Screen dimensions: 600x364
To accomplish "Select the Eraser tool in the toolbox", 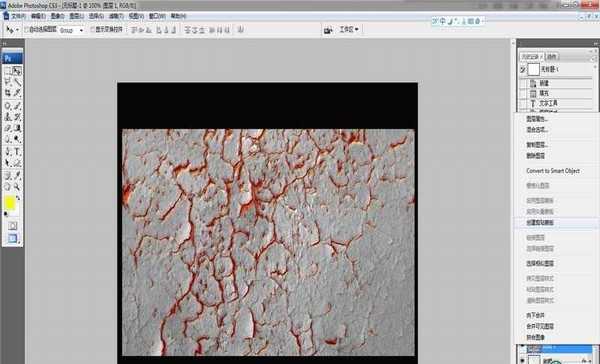I will pyautogui.click(x=8, y=128).
